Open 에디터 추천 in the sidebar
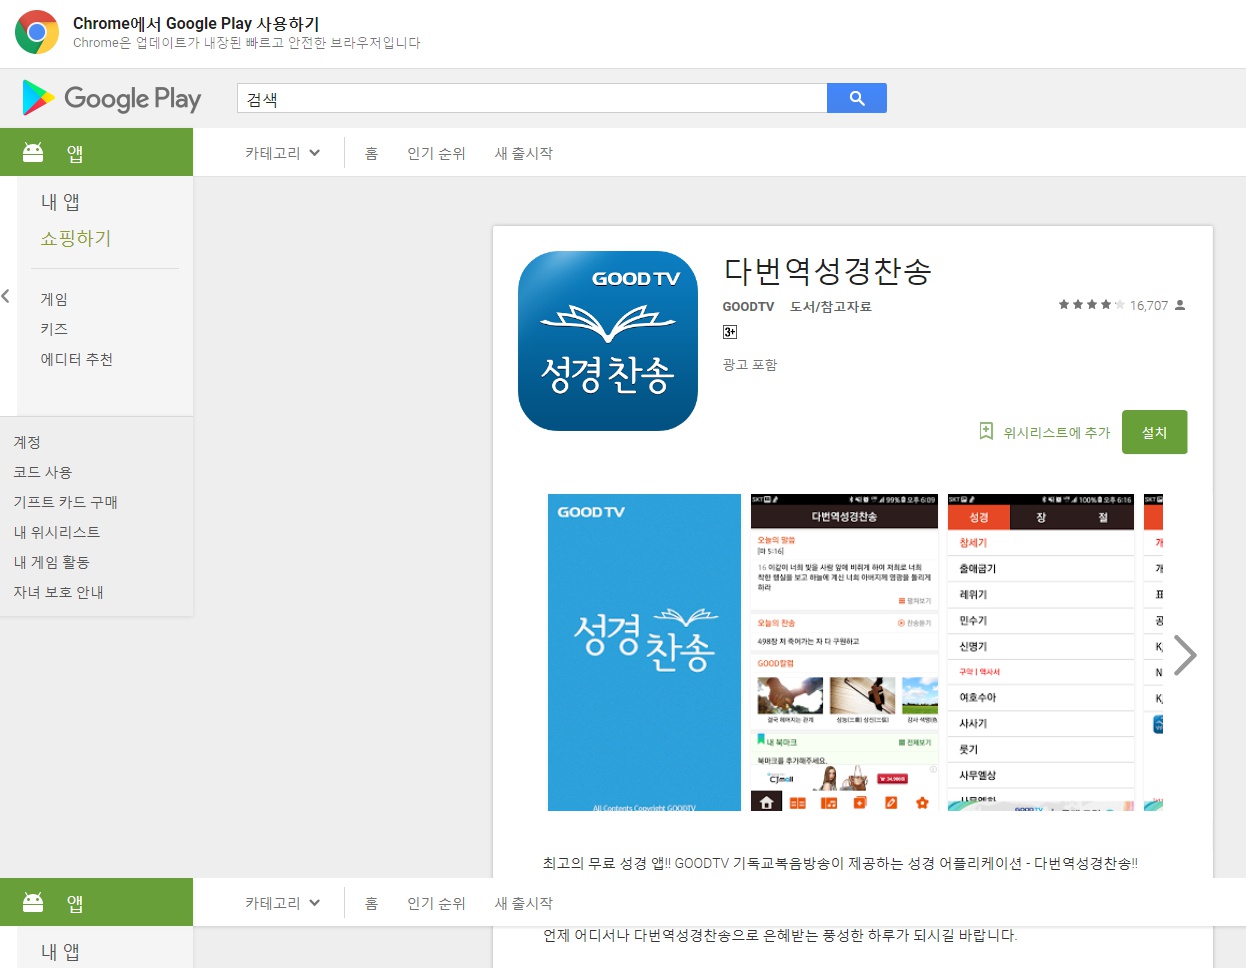1246x968 pixels. [x=77, y=359]
